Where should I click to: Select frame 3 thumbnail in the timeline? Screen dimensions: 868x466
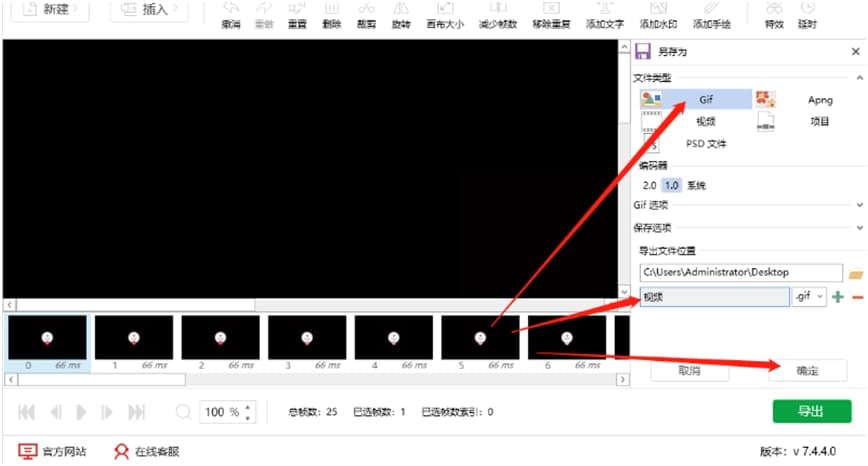pyautogui.click(x=307, y=338)
